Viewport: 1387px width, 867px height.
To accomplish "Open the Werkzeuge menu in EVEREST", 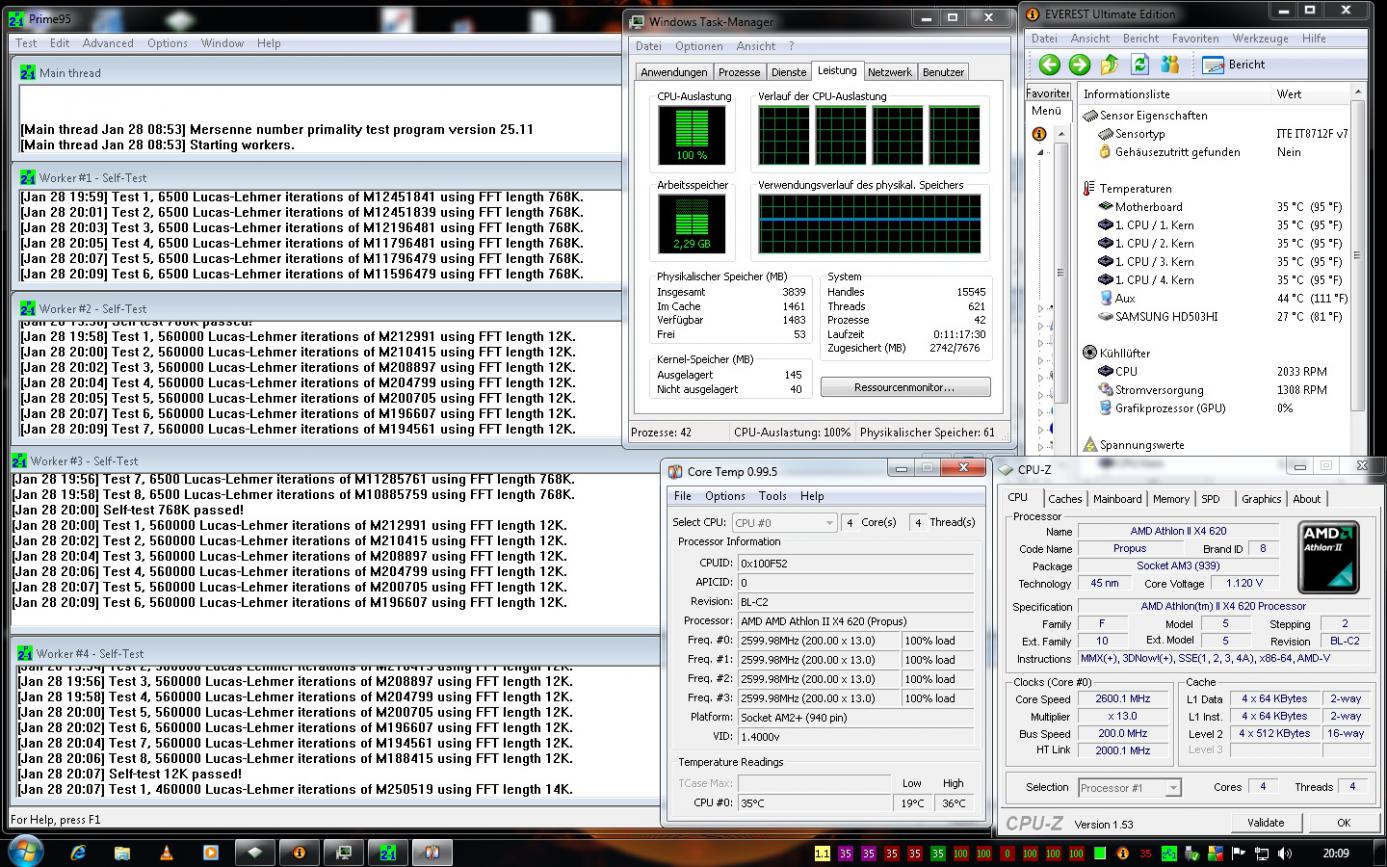I will click(x=1260, y=38).
